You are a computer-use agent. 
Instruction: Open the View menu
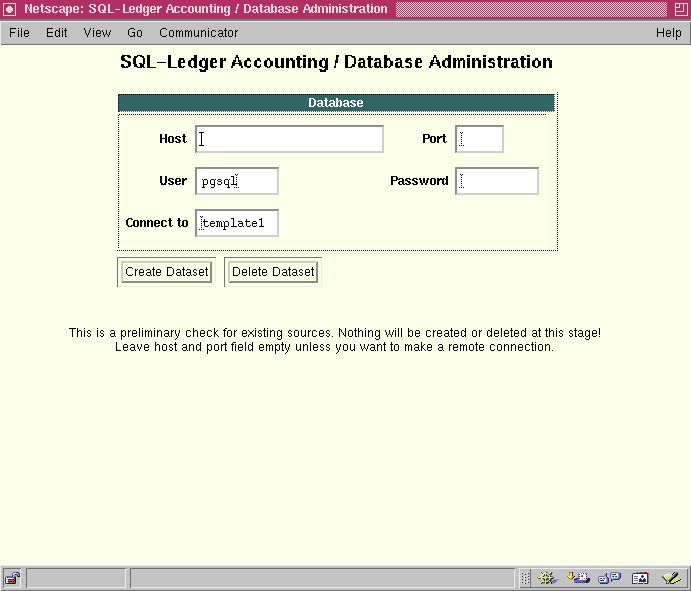[x=97, y=33]
